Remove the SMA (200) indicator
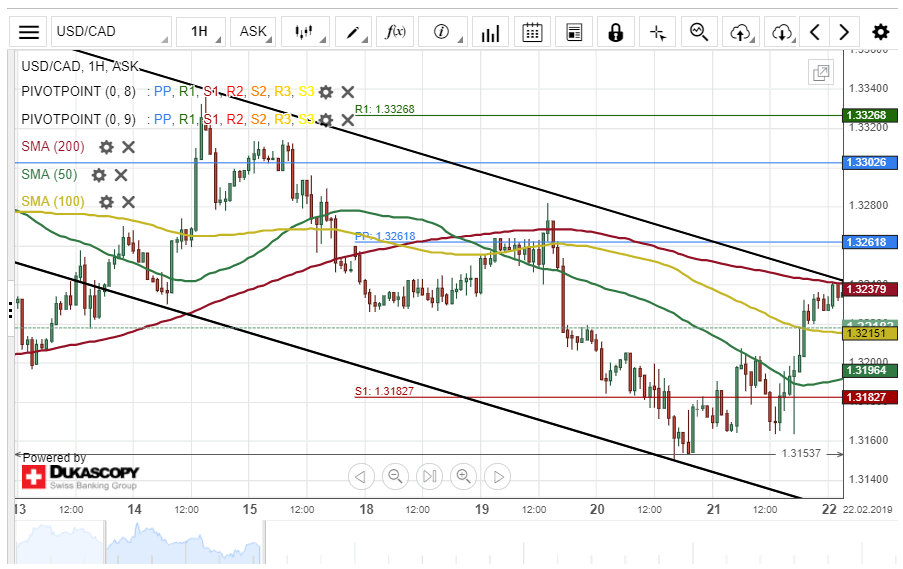 pos(128,147)
